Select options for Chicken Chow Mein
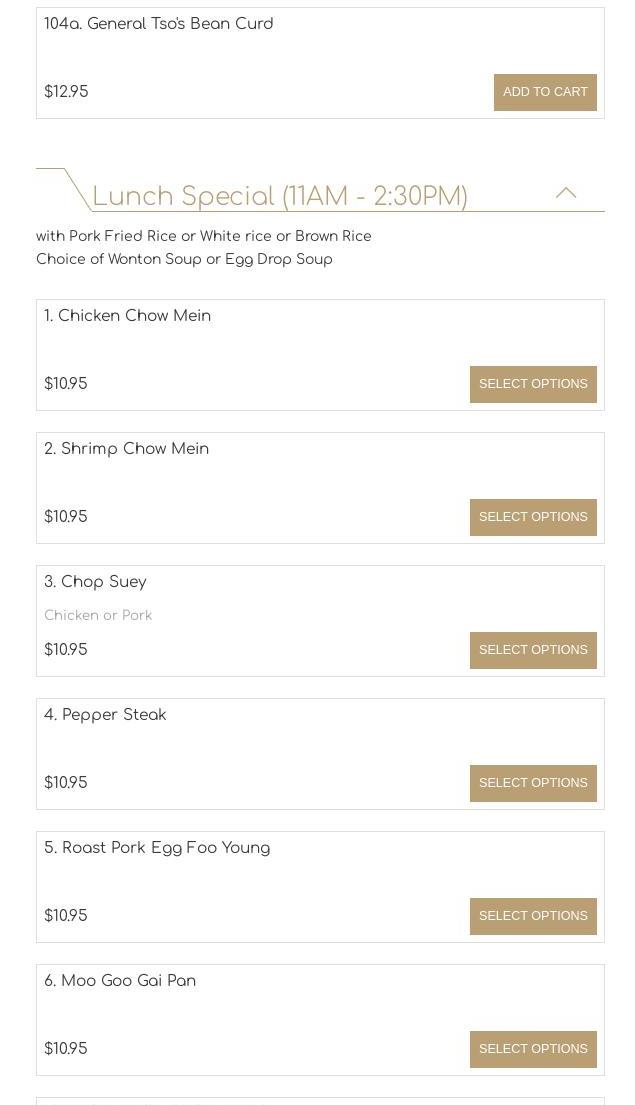635x1105 pixels. coord(533,384)
